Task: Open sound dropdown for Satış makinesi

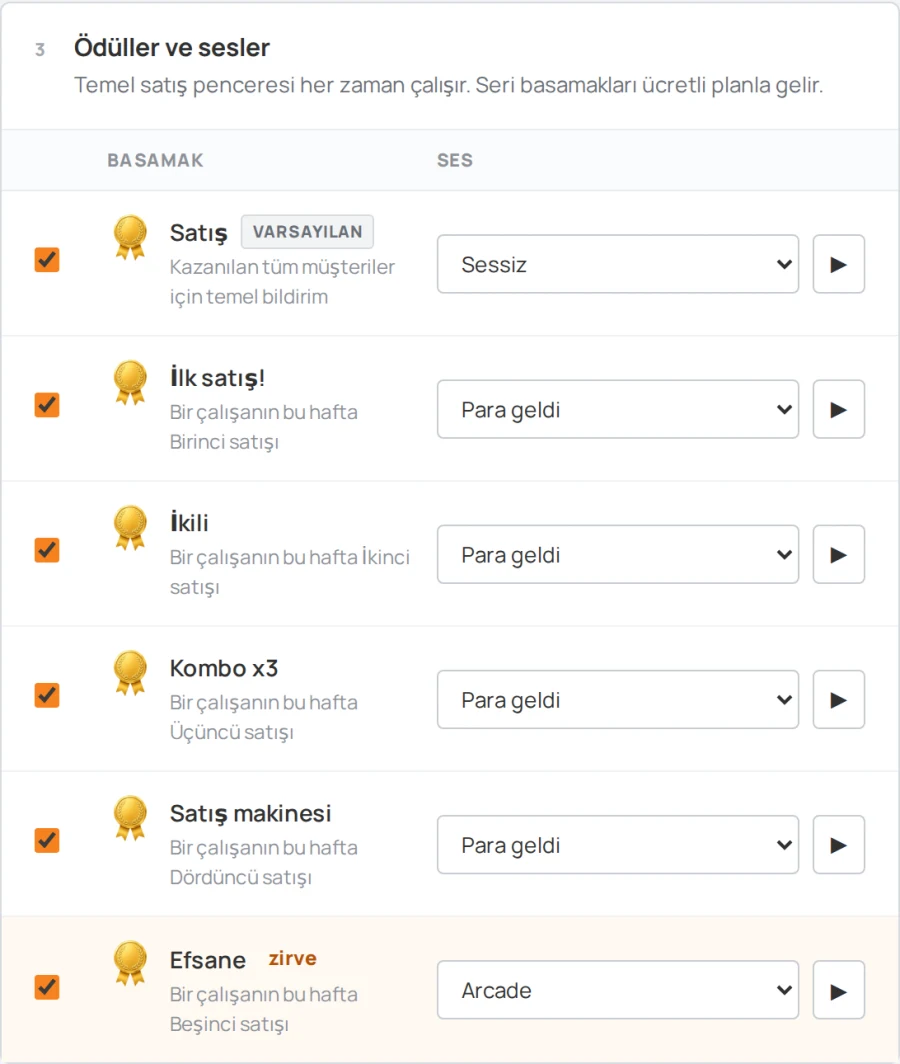Action: [x=618, y=845]
